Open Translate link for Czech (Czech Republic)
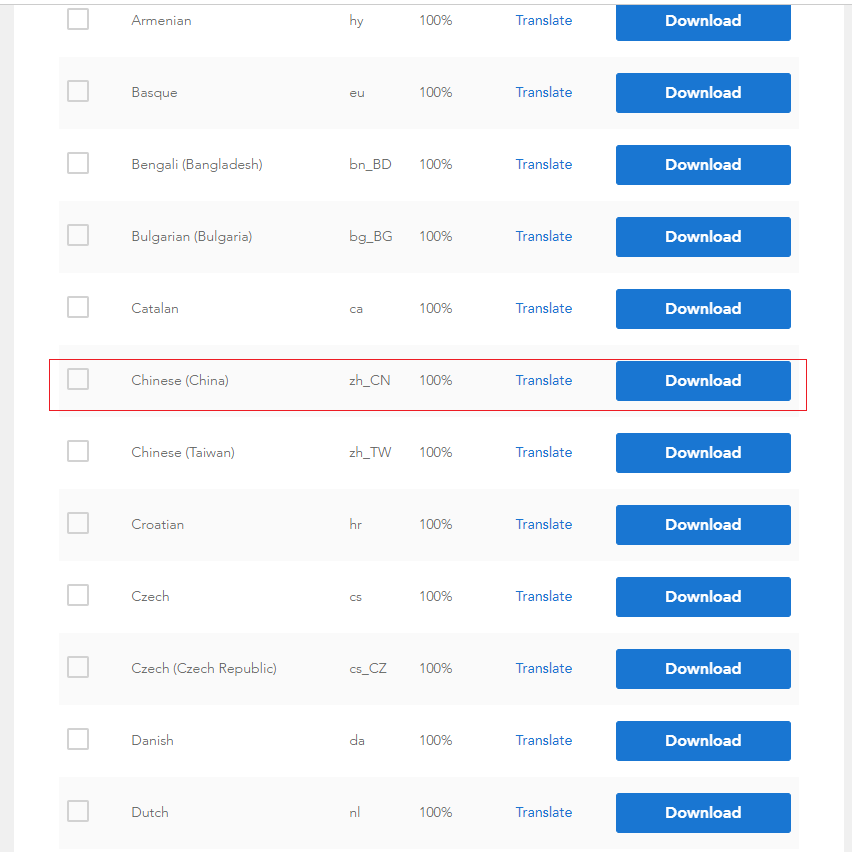 point(543,668)
